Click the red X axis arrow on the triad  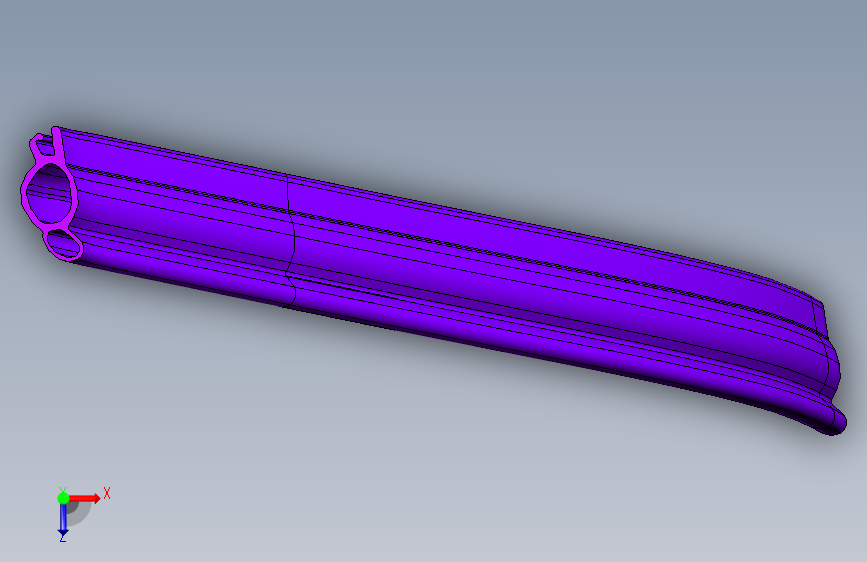tap(85, 498)
